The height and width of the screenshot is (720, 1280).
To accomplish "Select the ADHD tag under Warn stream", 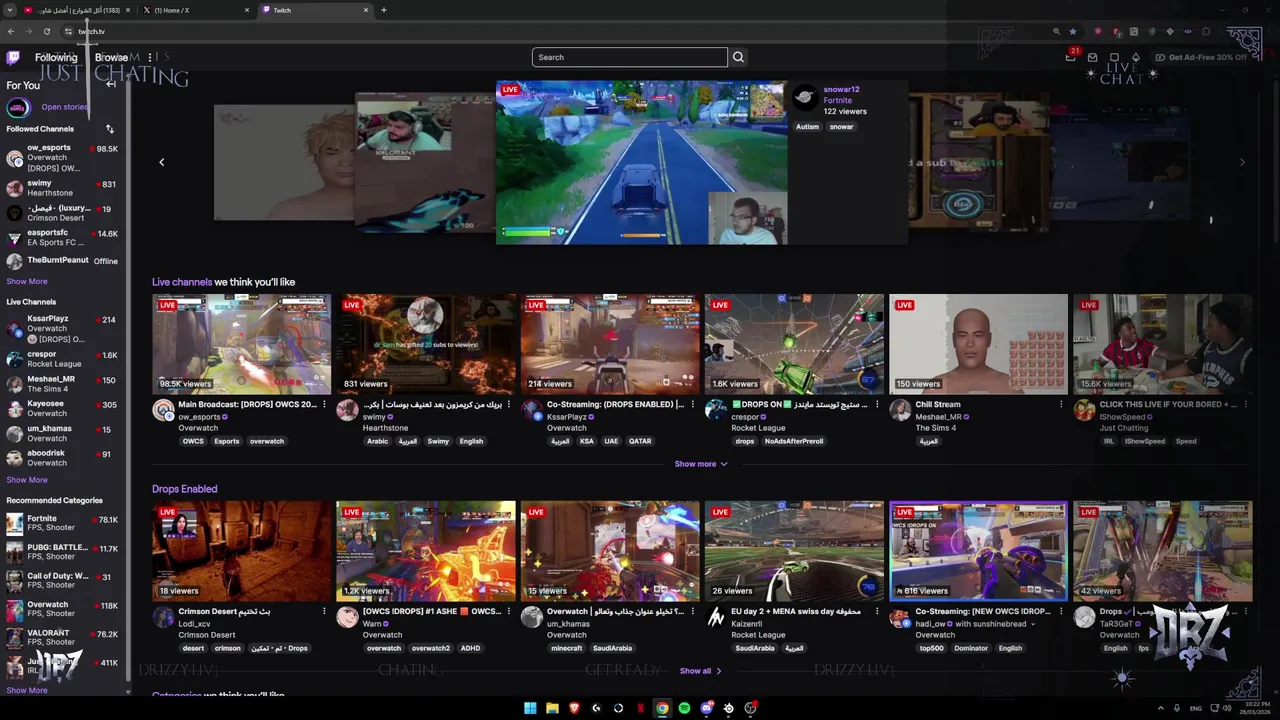I will pos(470,648).
